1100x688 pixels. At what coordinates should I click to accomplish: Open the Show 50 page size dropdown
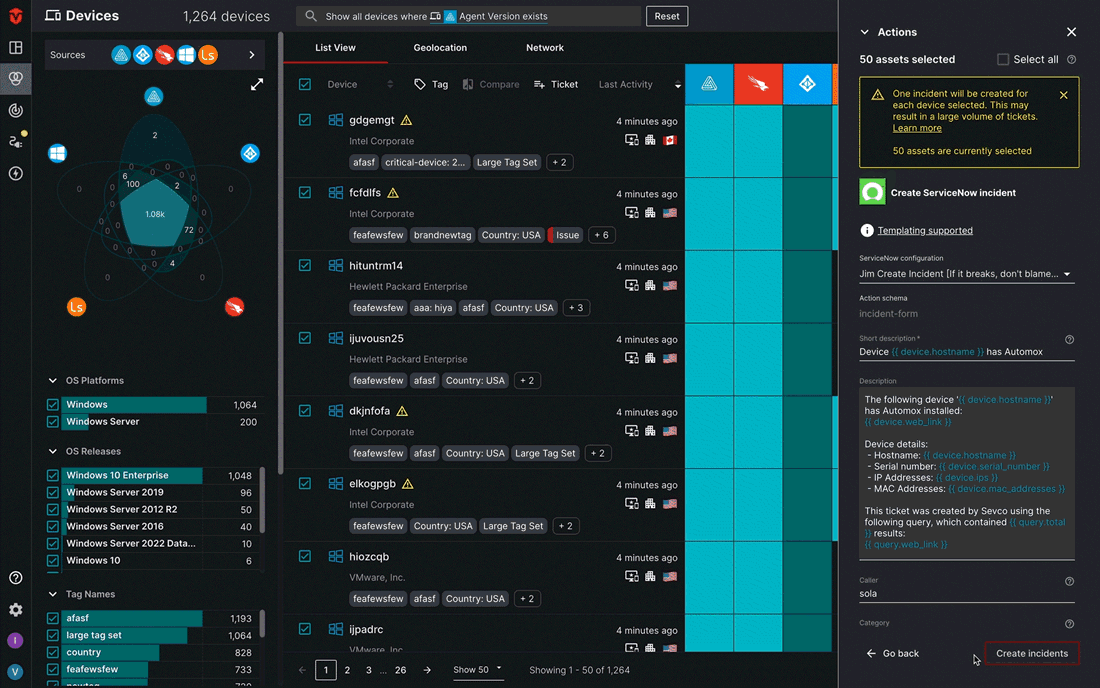477,670
